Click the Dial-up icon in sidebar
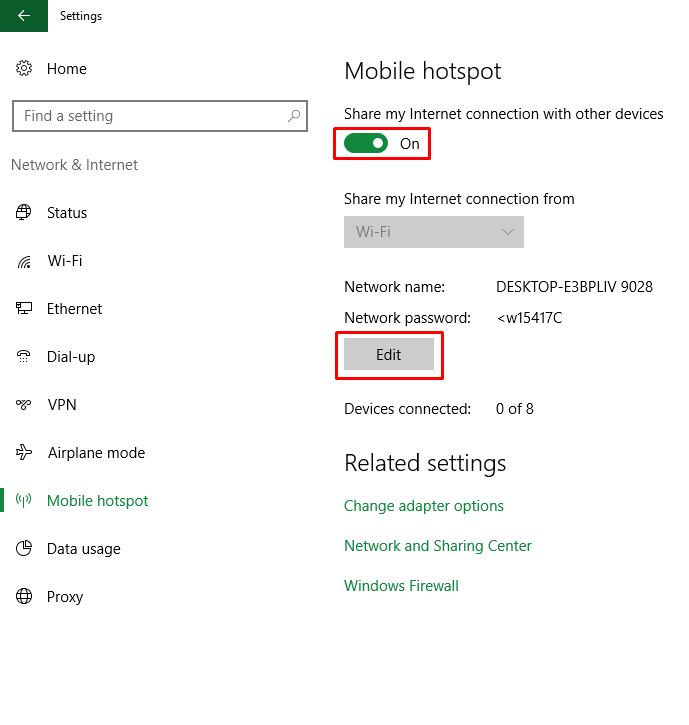Image resolution: width=689 pixels, height=725 pixels. point(24,357)
